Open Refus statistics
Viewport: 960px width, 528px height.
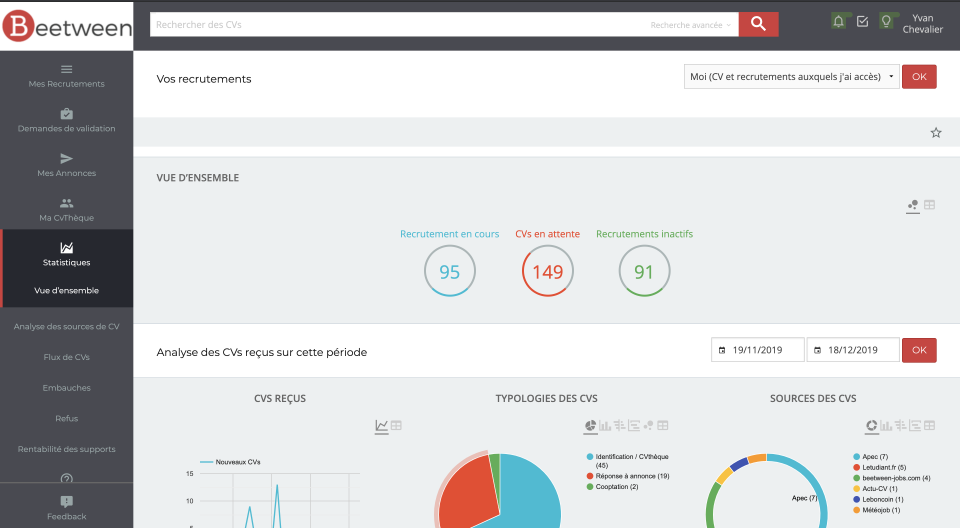point(67,418)
